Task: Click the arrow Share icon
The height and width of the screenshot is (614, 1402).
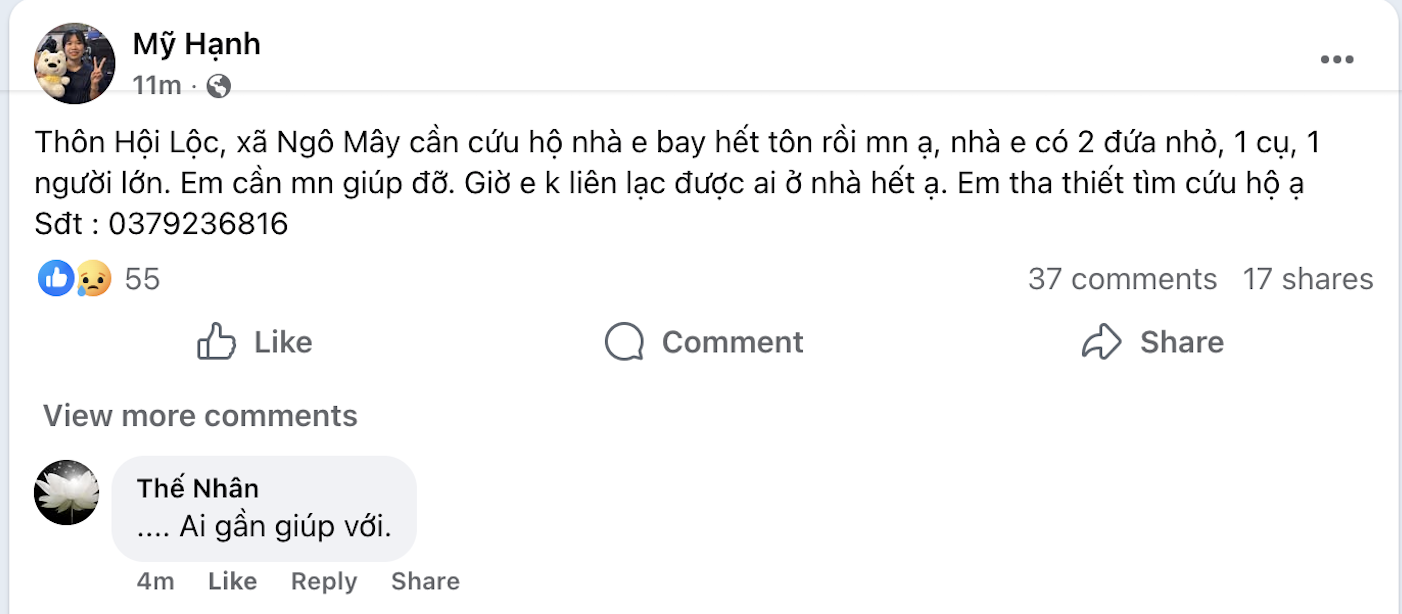Action: tap(1102, 342)
